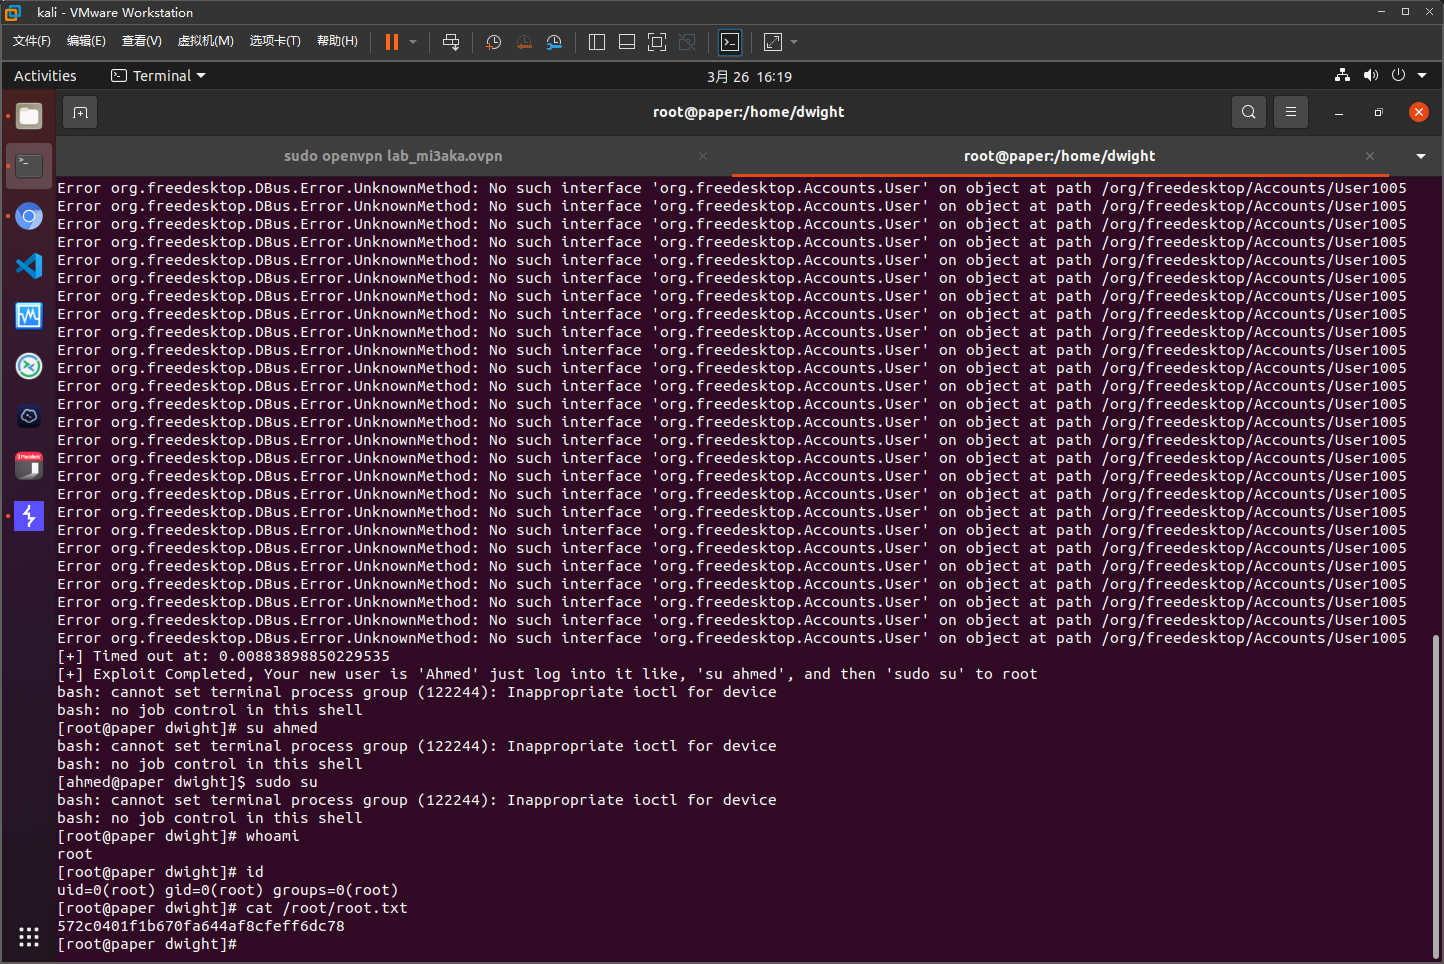Viewport: 1444px width, 964px height.
Task: Expand the VMware power options dropdown arrow
Action: pyautogui.click(x=413, y=42)
